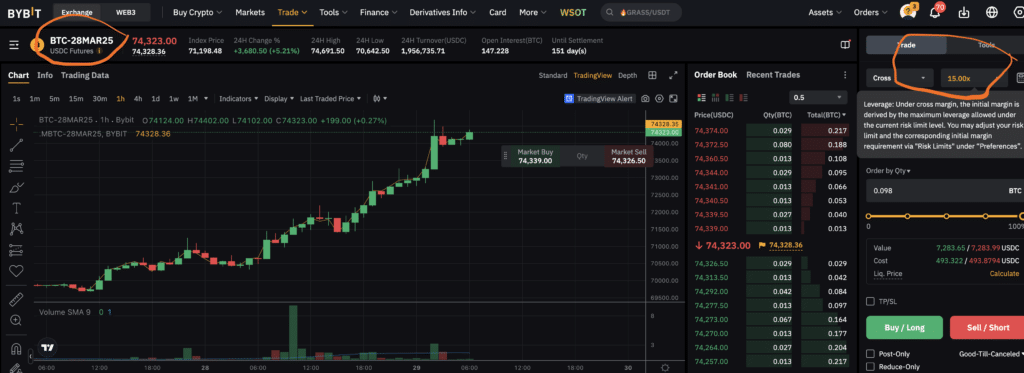Viewport: 1024px width, 373px height.
Task: Select the ruler measure tool
Action: [16, 299]
